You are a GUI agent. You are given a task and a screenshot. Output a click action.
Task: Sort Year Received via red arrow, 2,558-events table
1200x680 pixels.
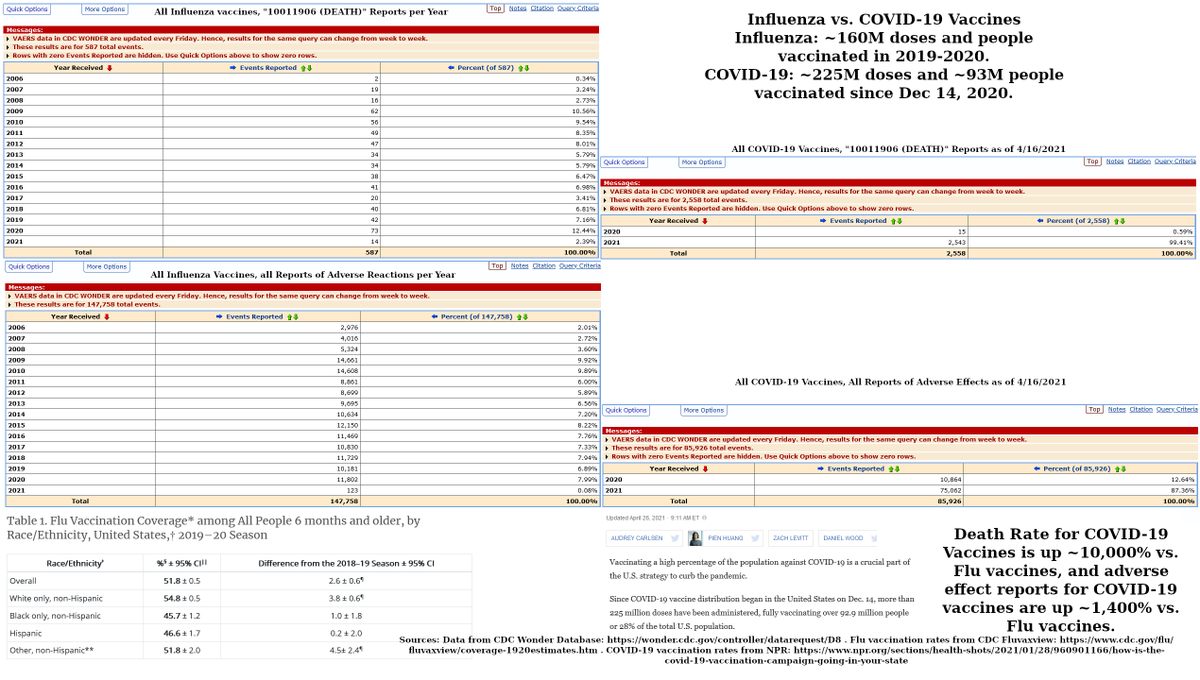[706, 221]
